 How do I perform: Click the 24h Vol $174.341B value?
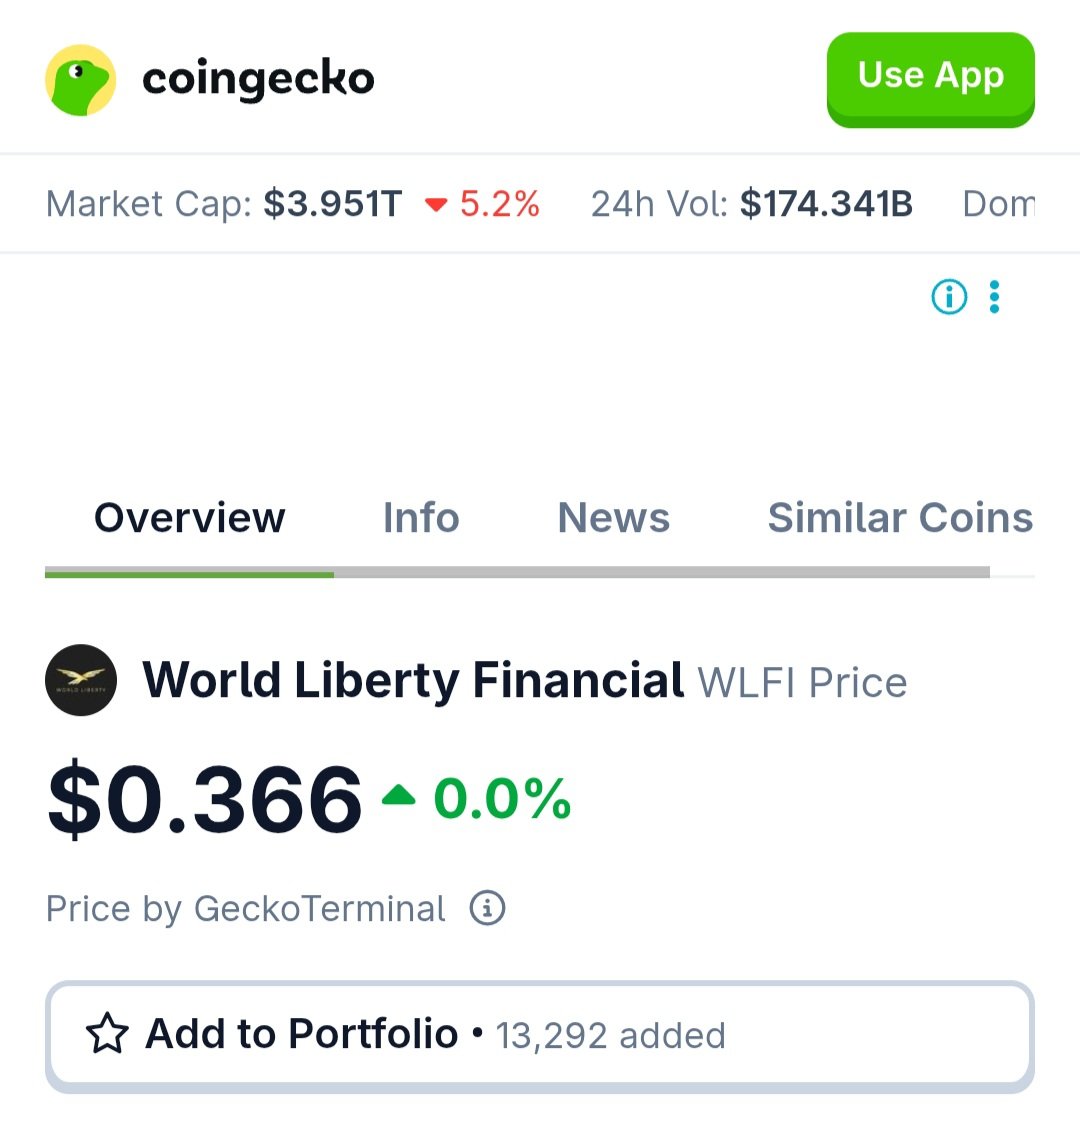[827, 204]
